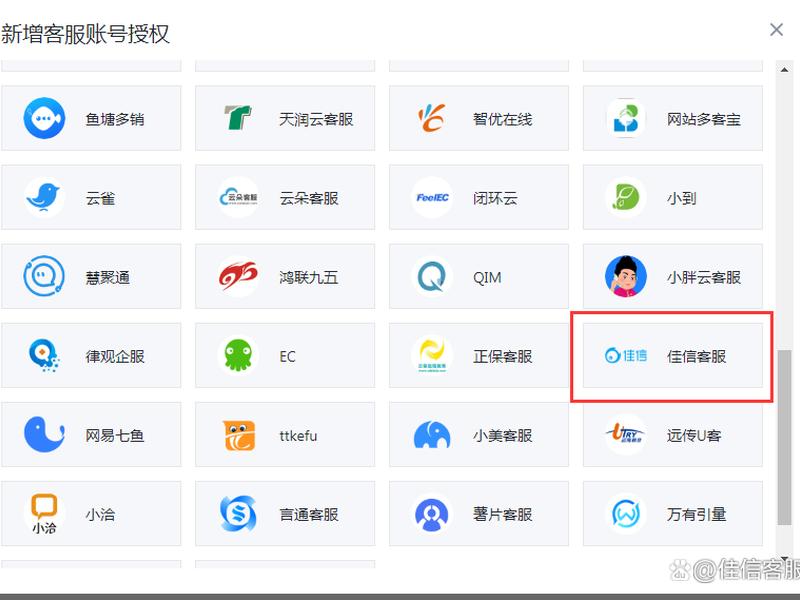Image resolution: width=800 pixels, height=600 pixels.
Task: Click the EC green octopus icon
Action: (238, 356)
